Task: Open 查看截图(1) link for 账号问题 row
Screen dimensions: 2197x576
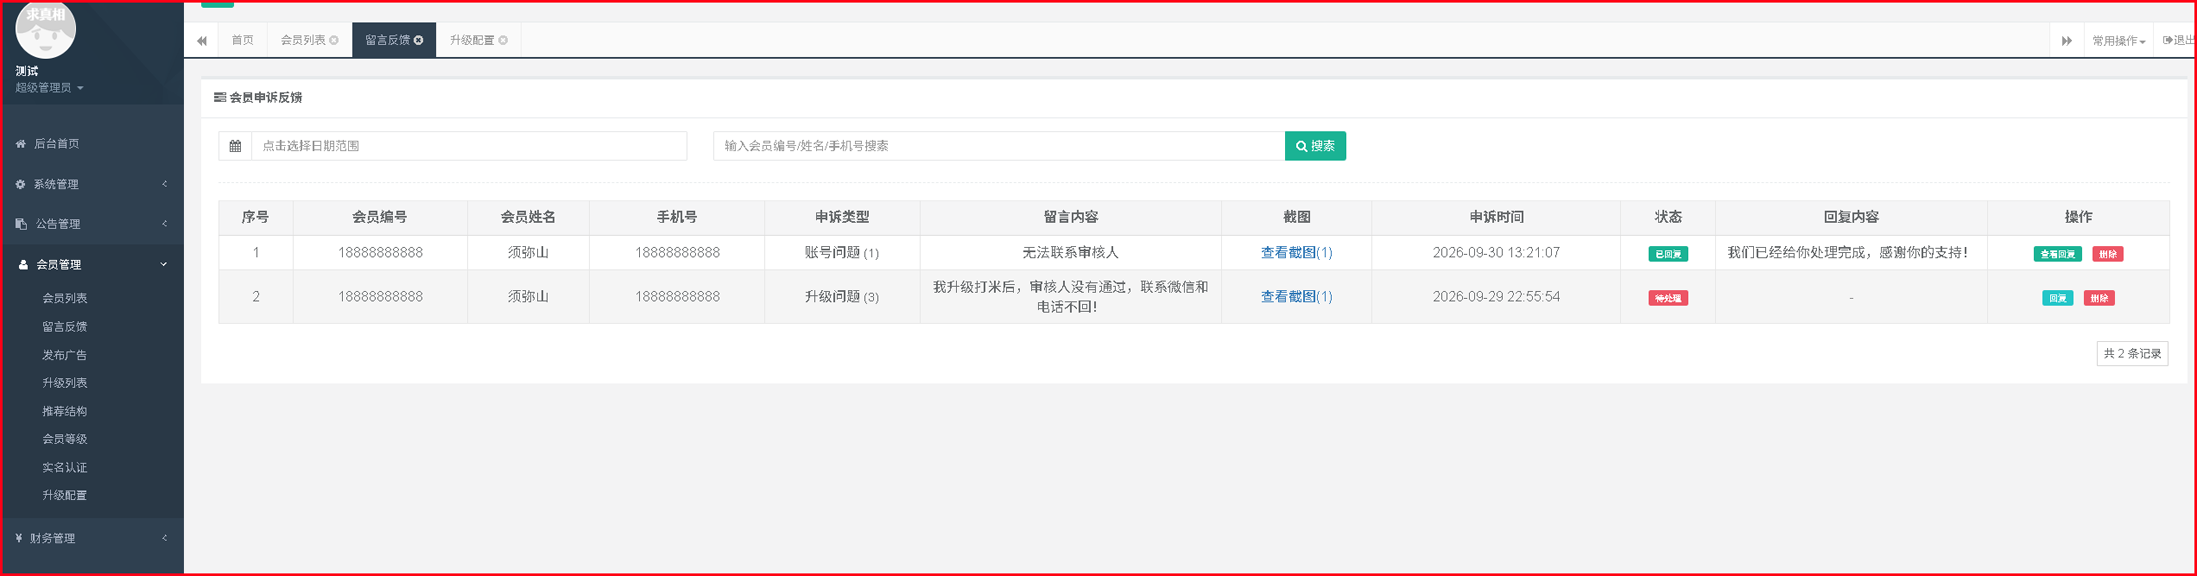Action: [x=1296, y=253]
